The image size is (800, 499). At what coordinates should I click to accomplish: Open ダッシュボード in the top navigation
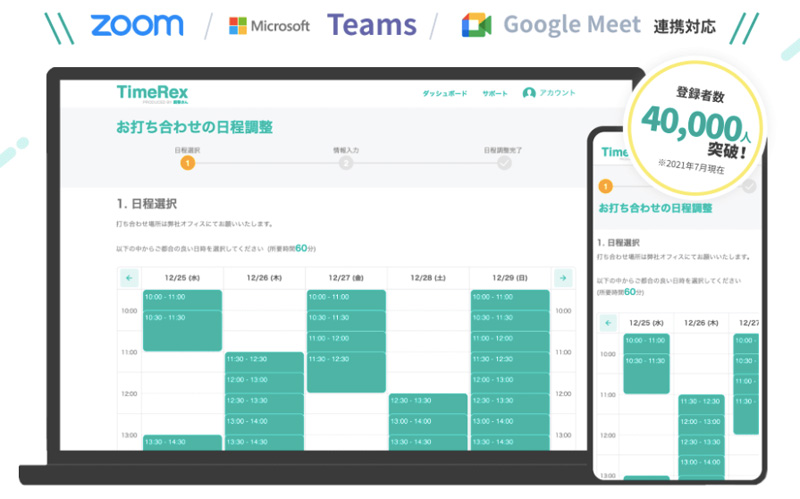(x=444, y=93)
